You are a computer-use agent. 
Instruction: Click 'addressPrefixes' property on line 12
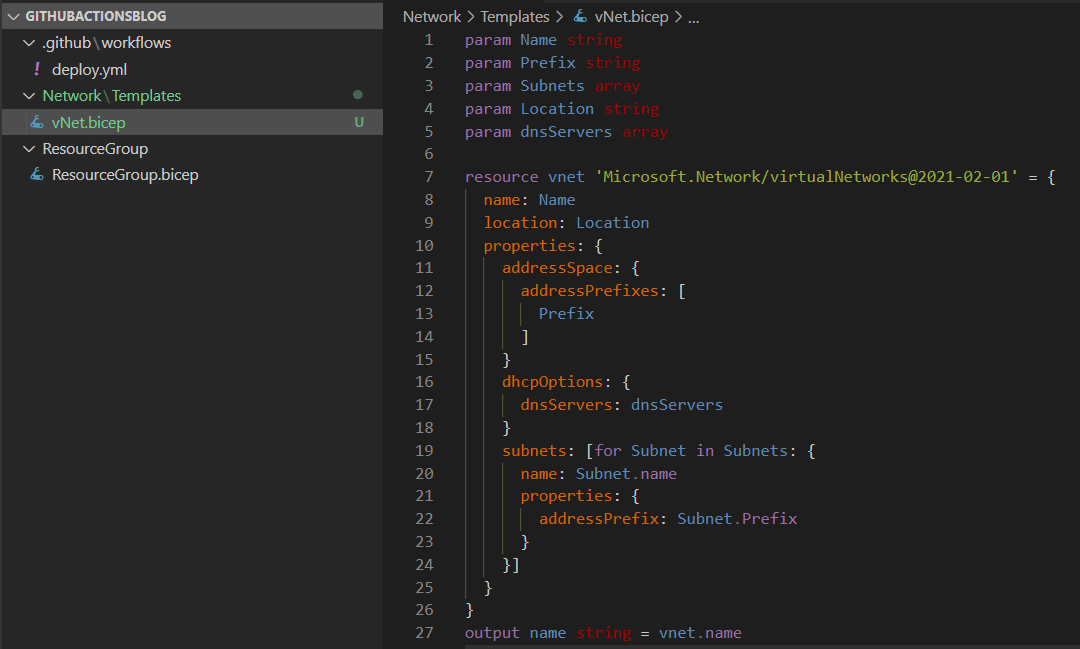(x=590, y=291)
